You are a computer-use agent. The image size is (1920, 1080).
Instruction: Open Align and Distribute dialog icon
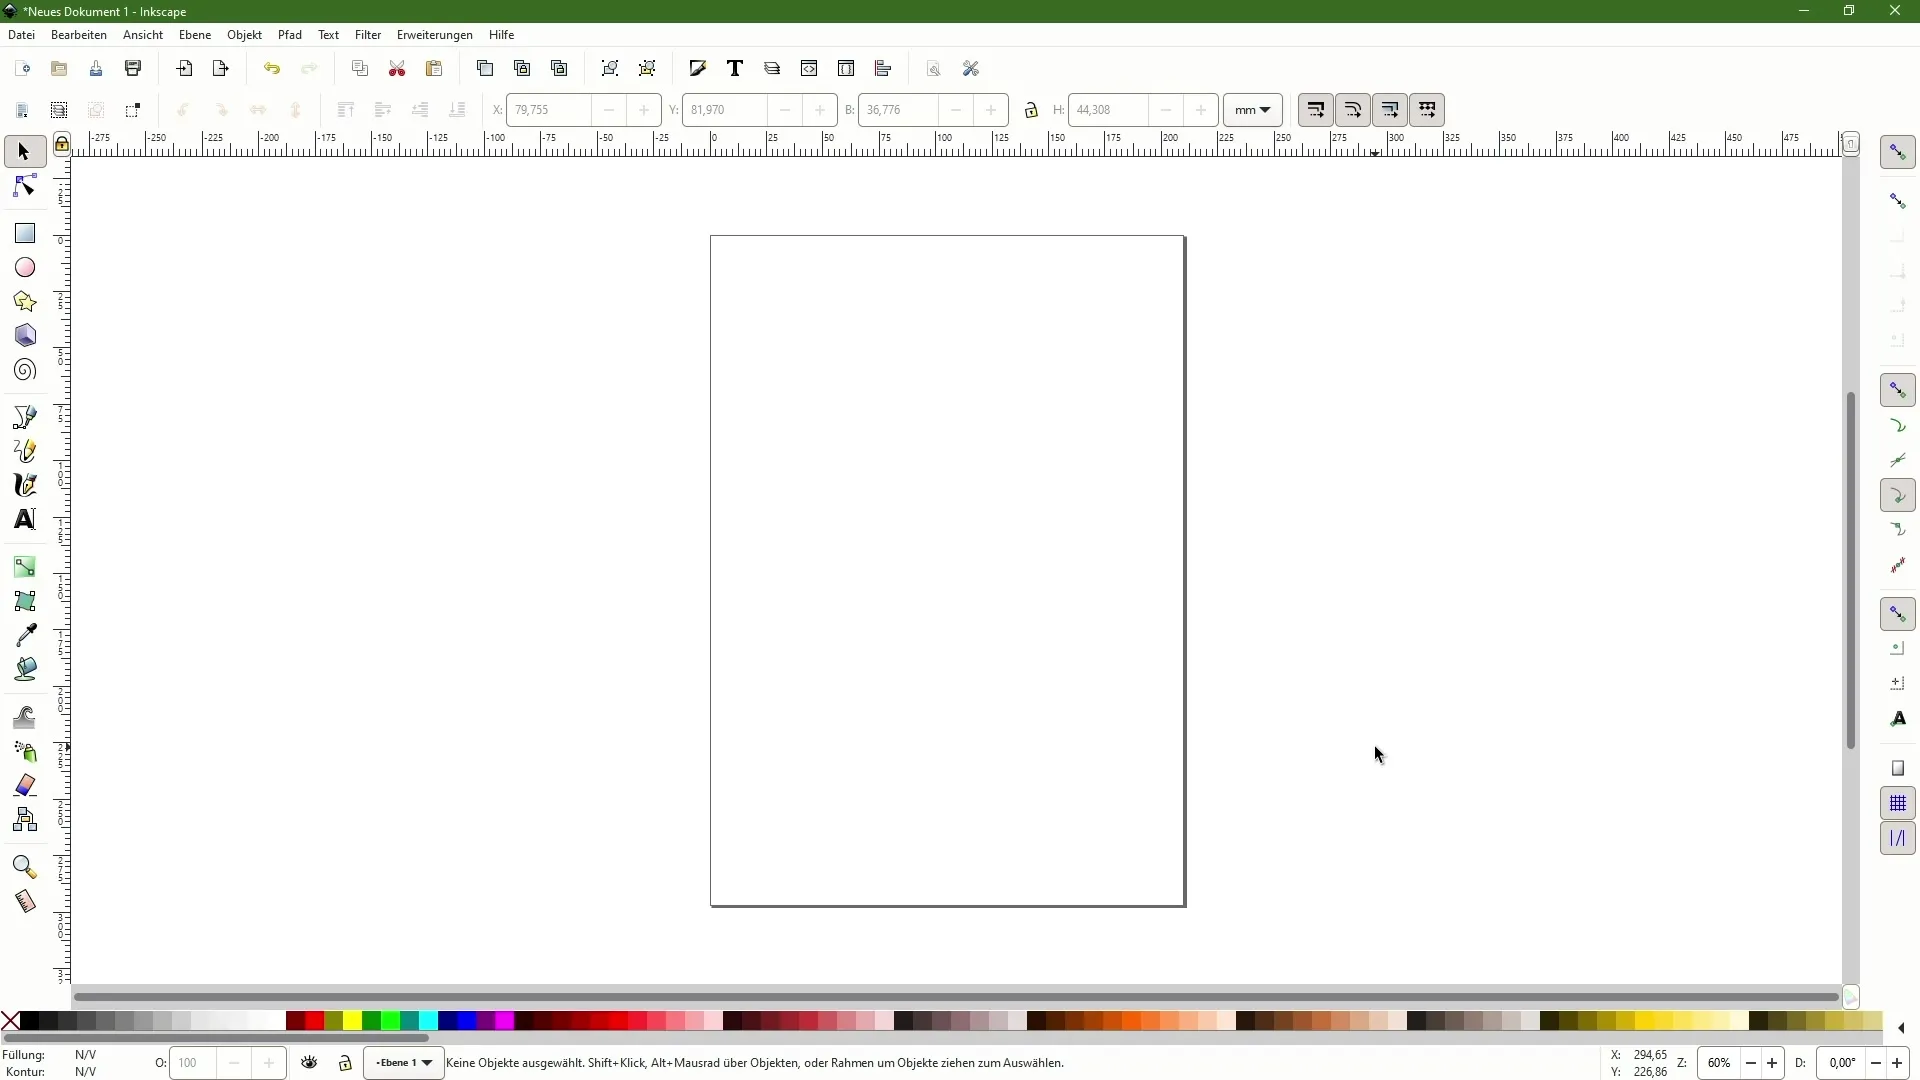point(883,69)
